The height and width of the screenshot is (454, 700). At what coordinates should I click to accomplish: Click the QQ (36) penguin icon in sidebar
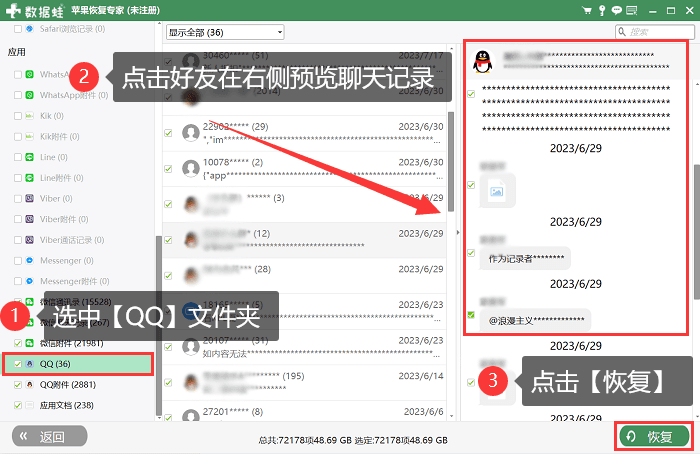click(29, 364)
